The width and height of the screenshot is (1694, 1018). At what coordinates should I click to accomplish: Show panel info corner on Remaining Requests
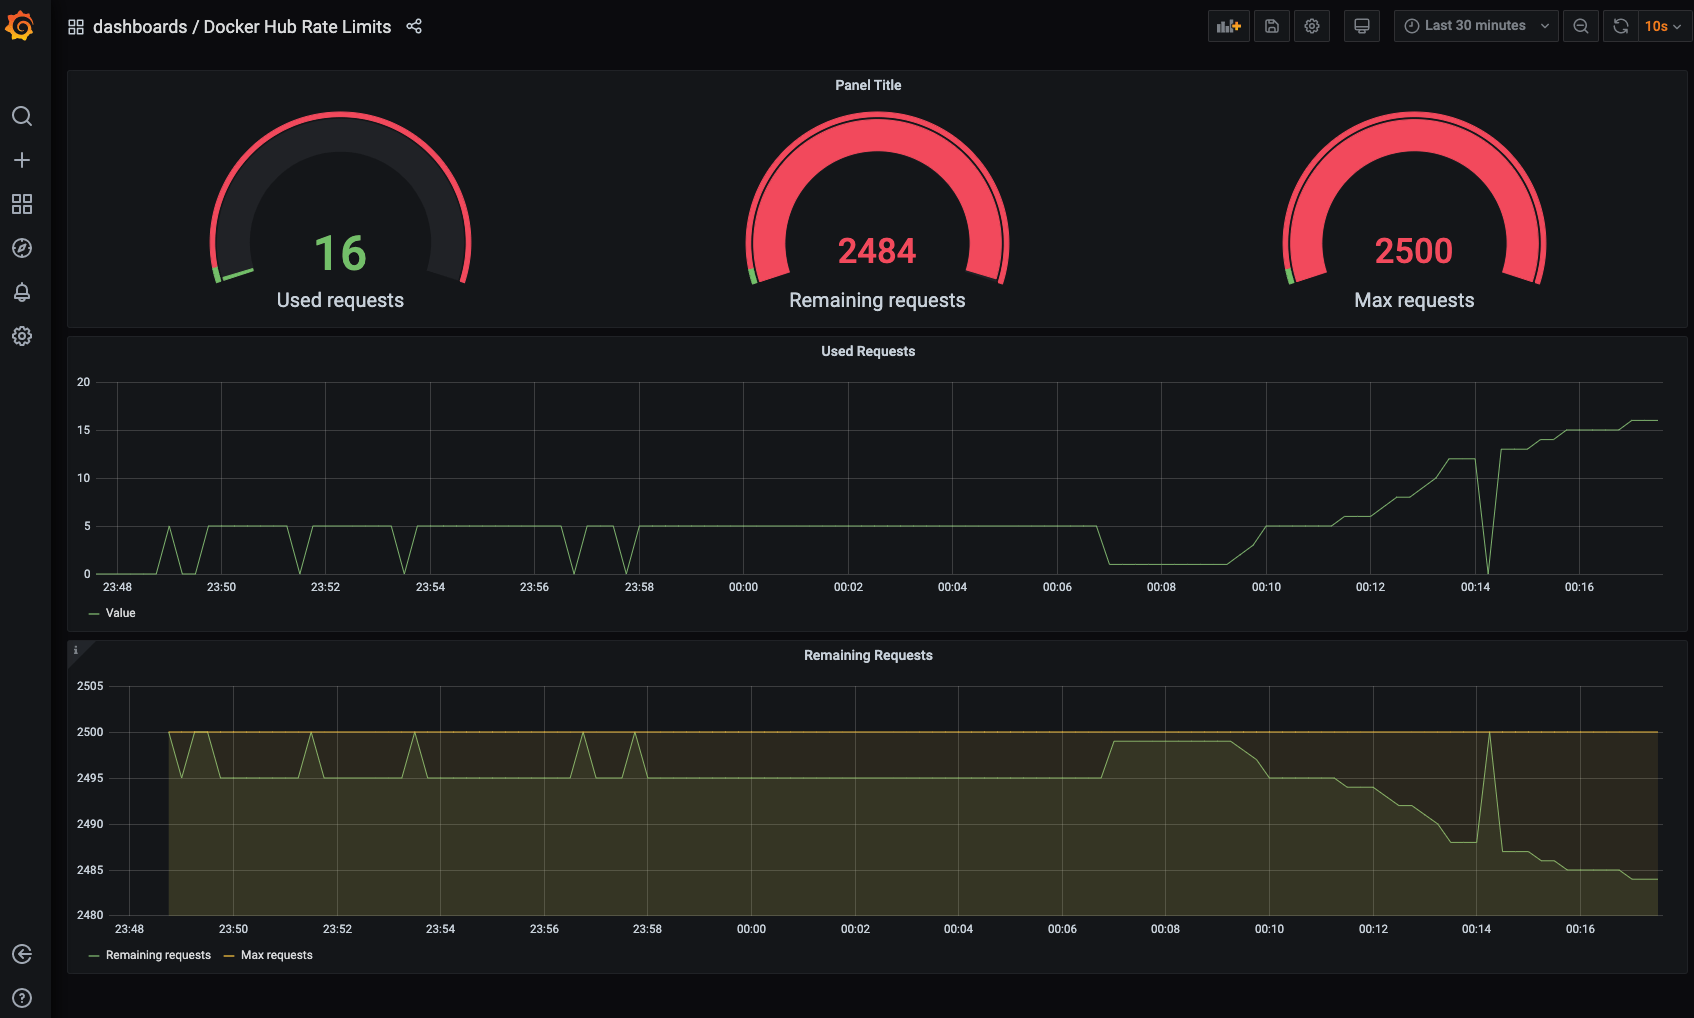[76, 650]
